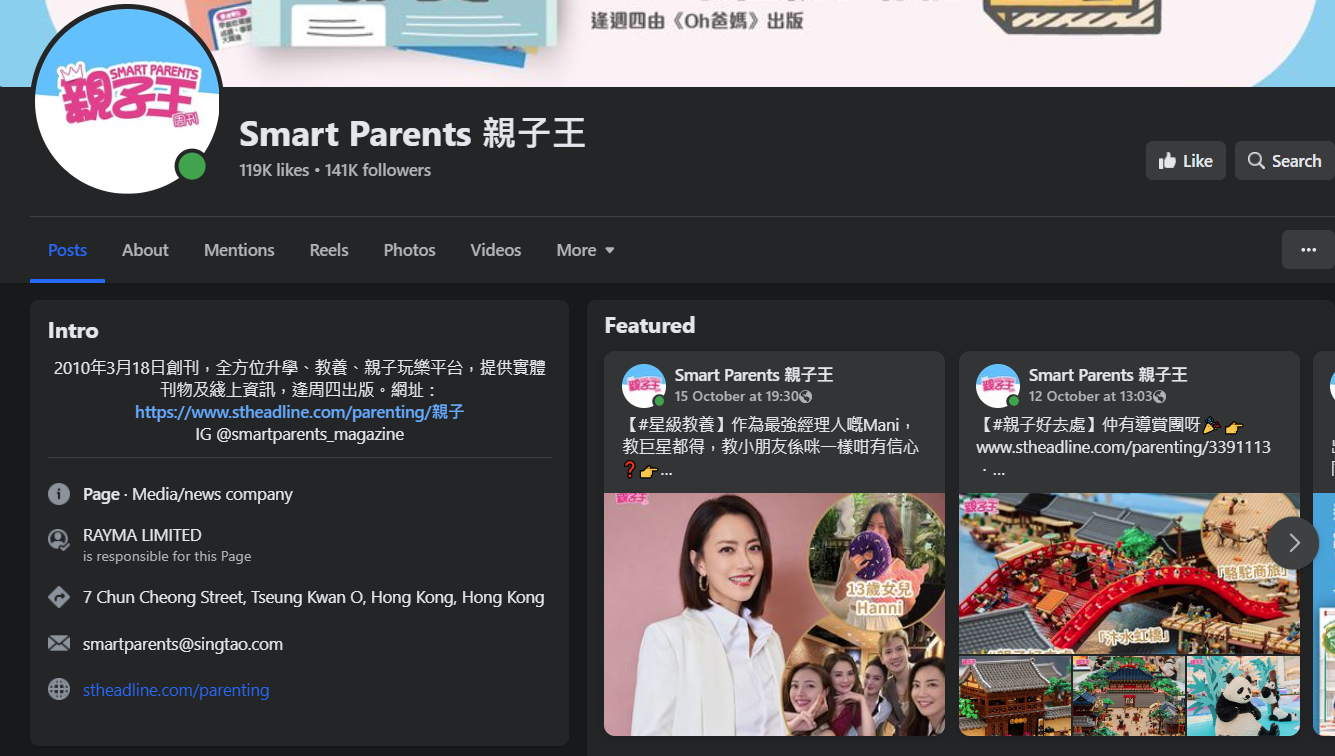Click the website globe icon
The width and height of the screenshot is (1335, 756).
coord(59,689)
